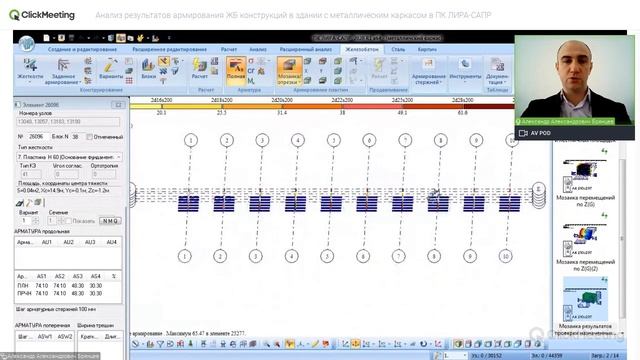Viewport: 640px width, 360px height.
Task: Click the element № 26096 field
Action: click(x=38, y=137)
